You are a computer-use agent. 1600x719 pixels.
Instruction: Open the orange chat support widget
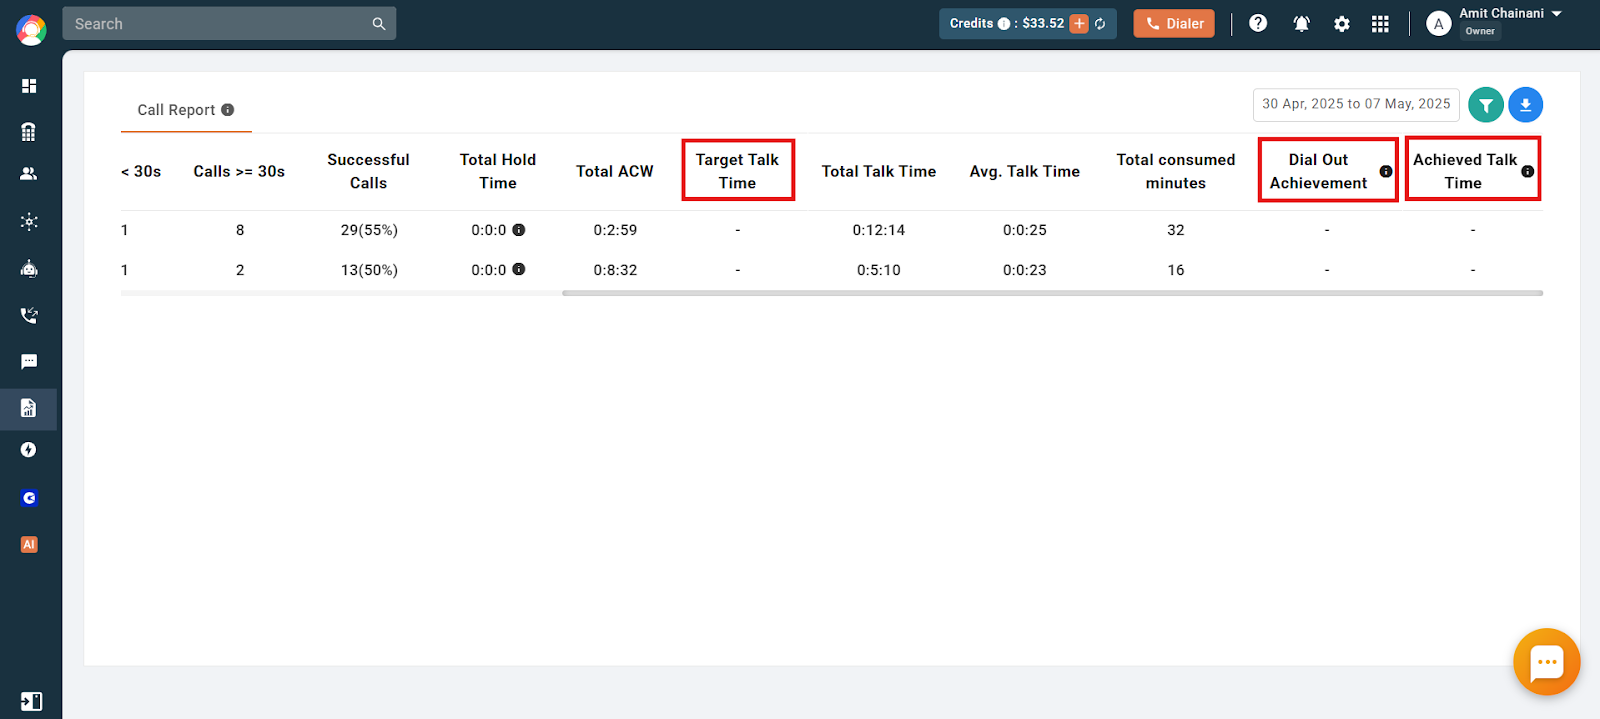[1547, 662]
